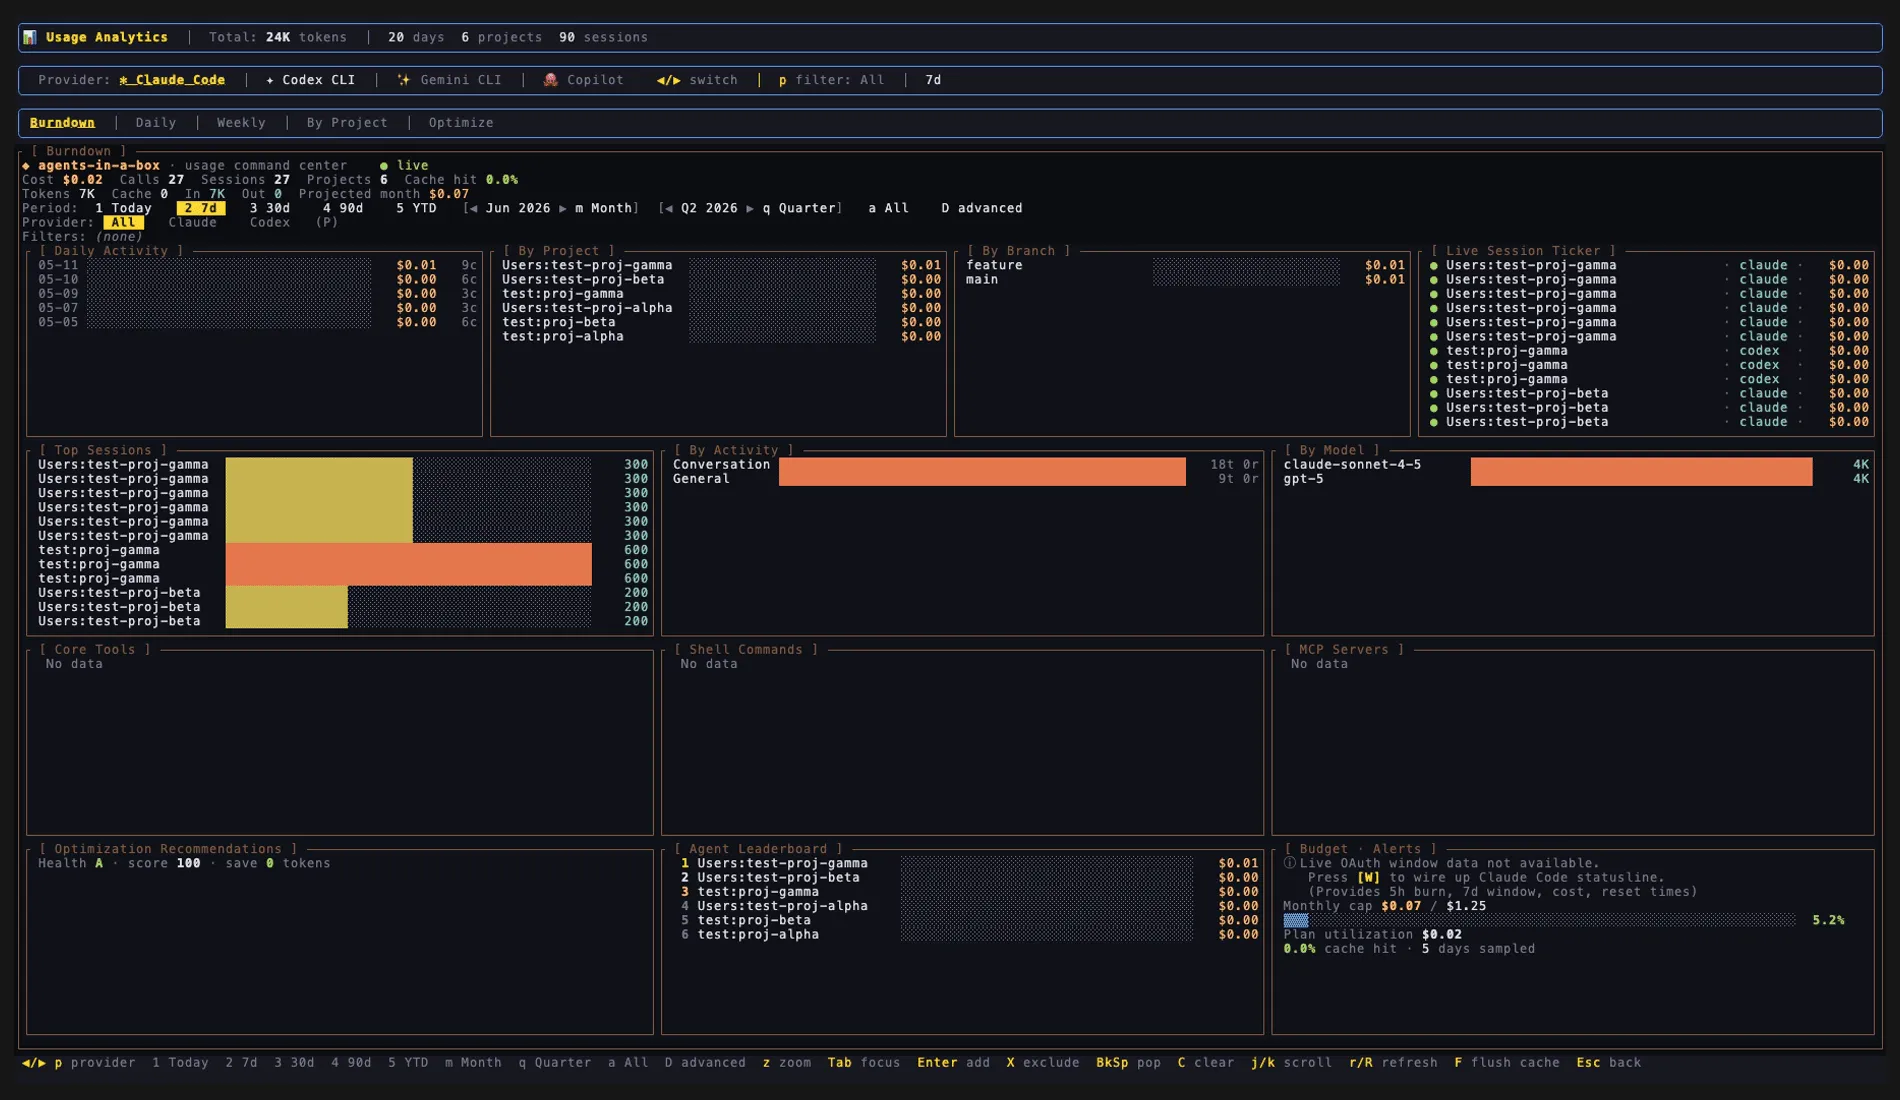Select the 1 Today period in Period row
Viewport: 1900px width, 1100px height.
pyautogui.click(x=123, y=209)
